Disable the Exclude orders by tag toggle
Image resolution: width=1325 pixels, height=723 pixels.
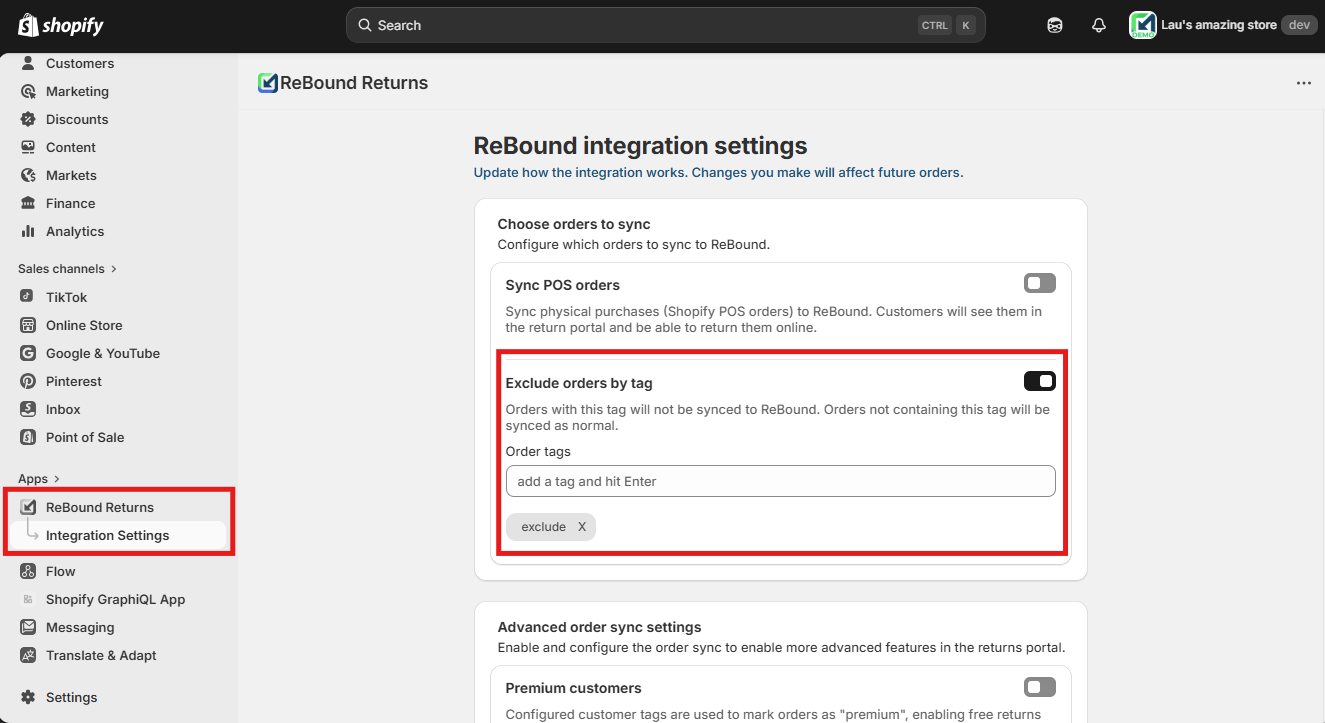coord(1040,381)
